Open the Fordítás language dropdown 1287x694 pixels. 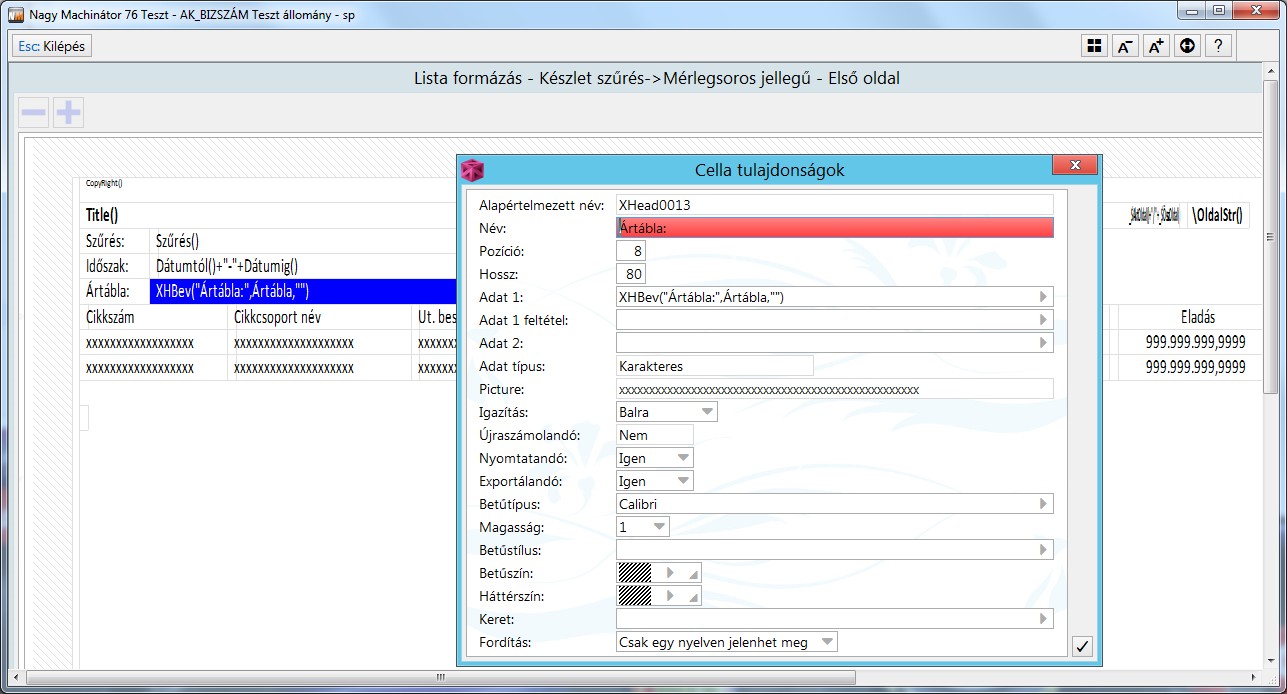826,642
